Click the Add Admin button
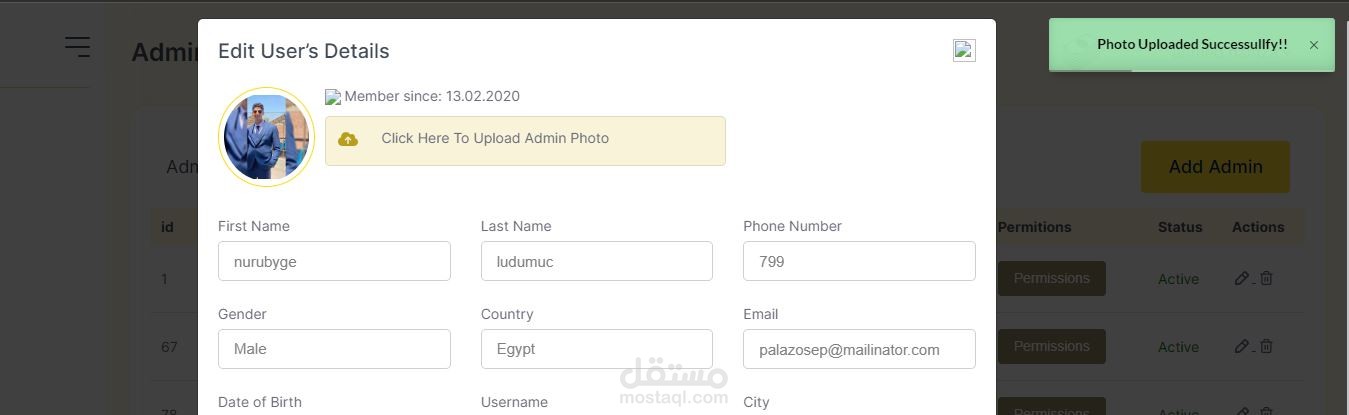This screenshot has width=1349, height=415. pyautogui.click(x=1215, y=167)
